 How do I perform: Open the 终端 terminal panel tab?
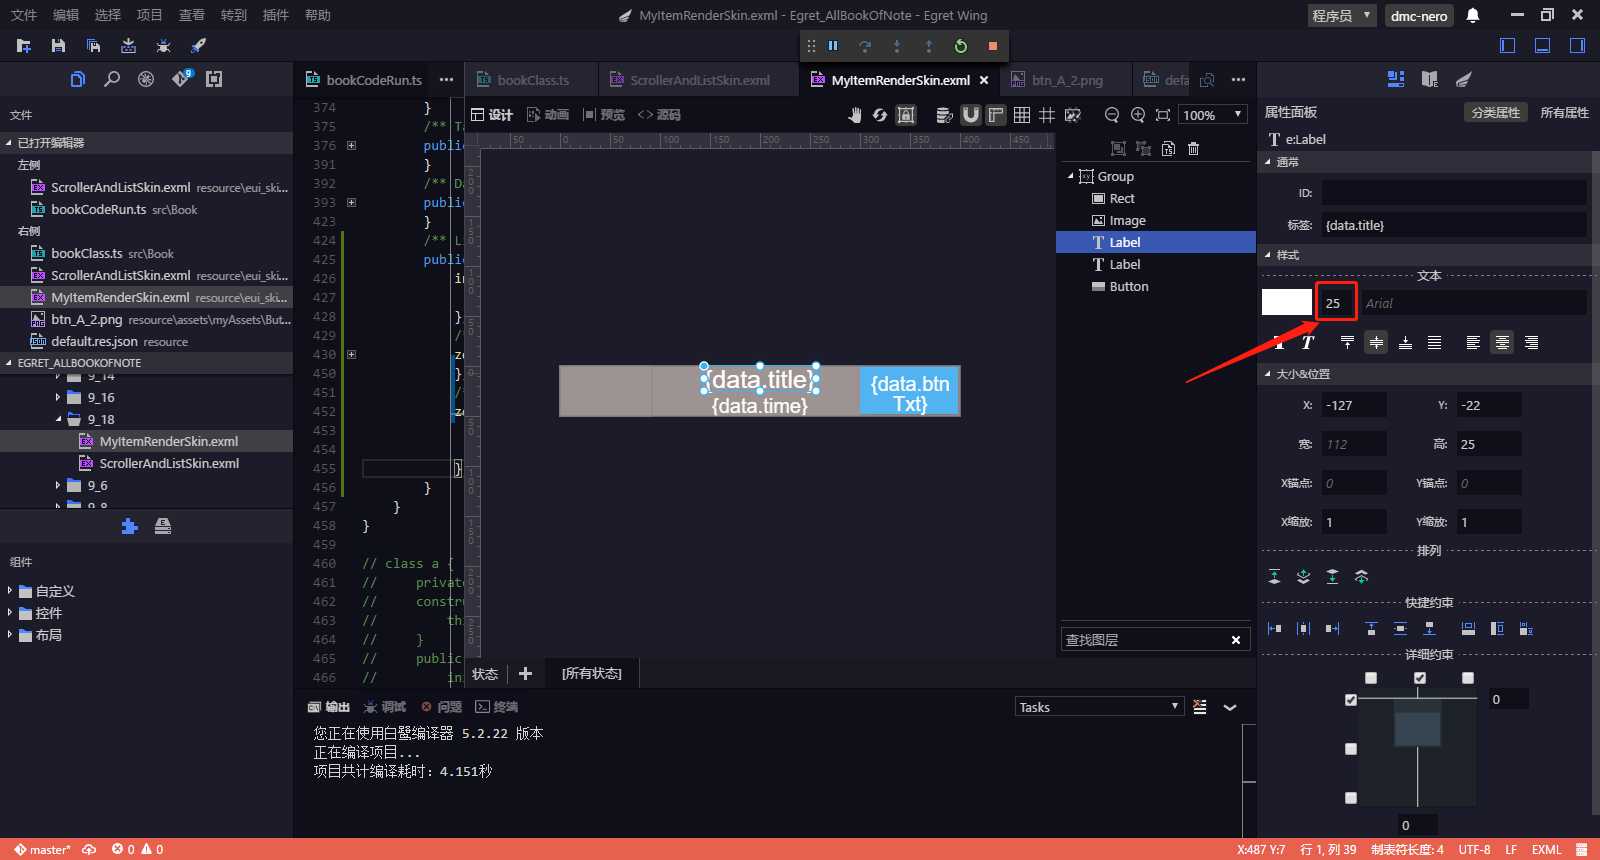point(497,707)
